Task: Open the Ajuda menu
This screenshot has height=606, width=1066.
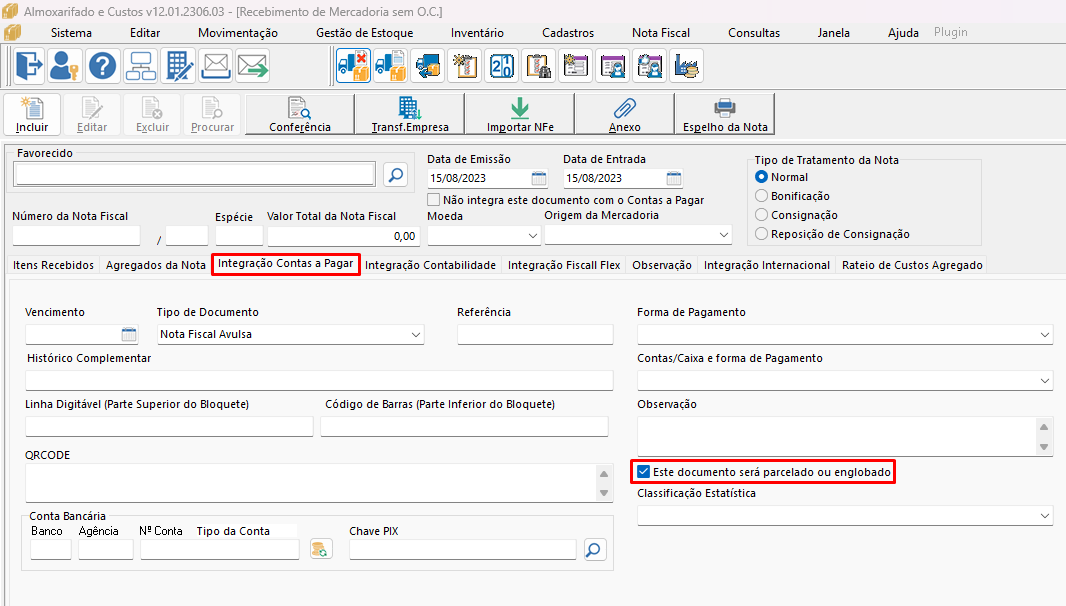Action: pyautogui.click(x=903, y=33)
